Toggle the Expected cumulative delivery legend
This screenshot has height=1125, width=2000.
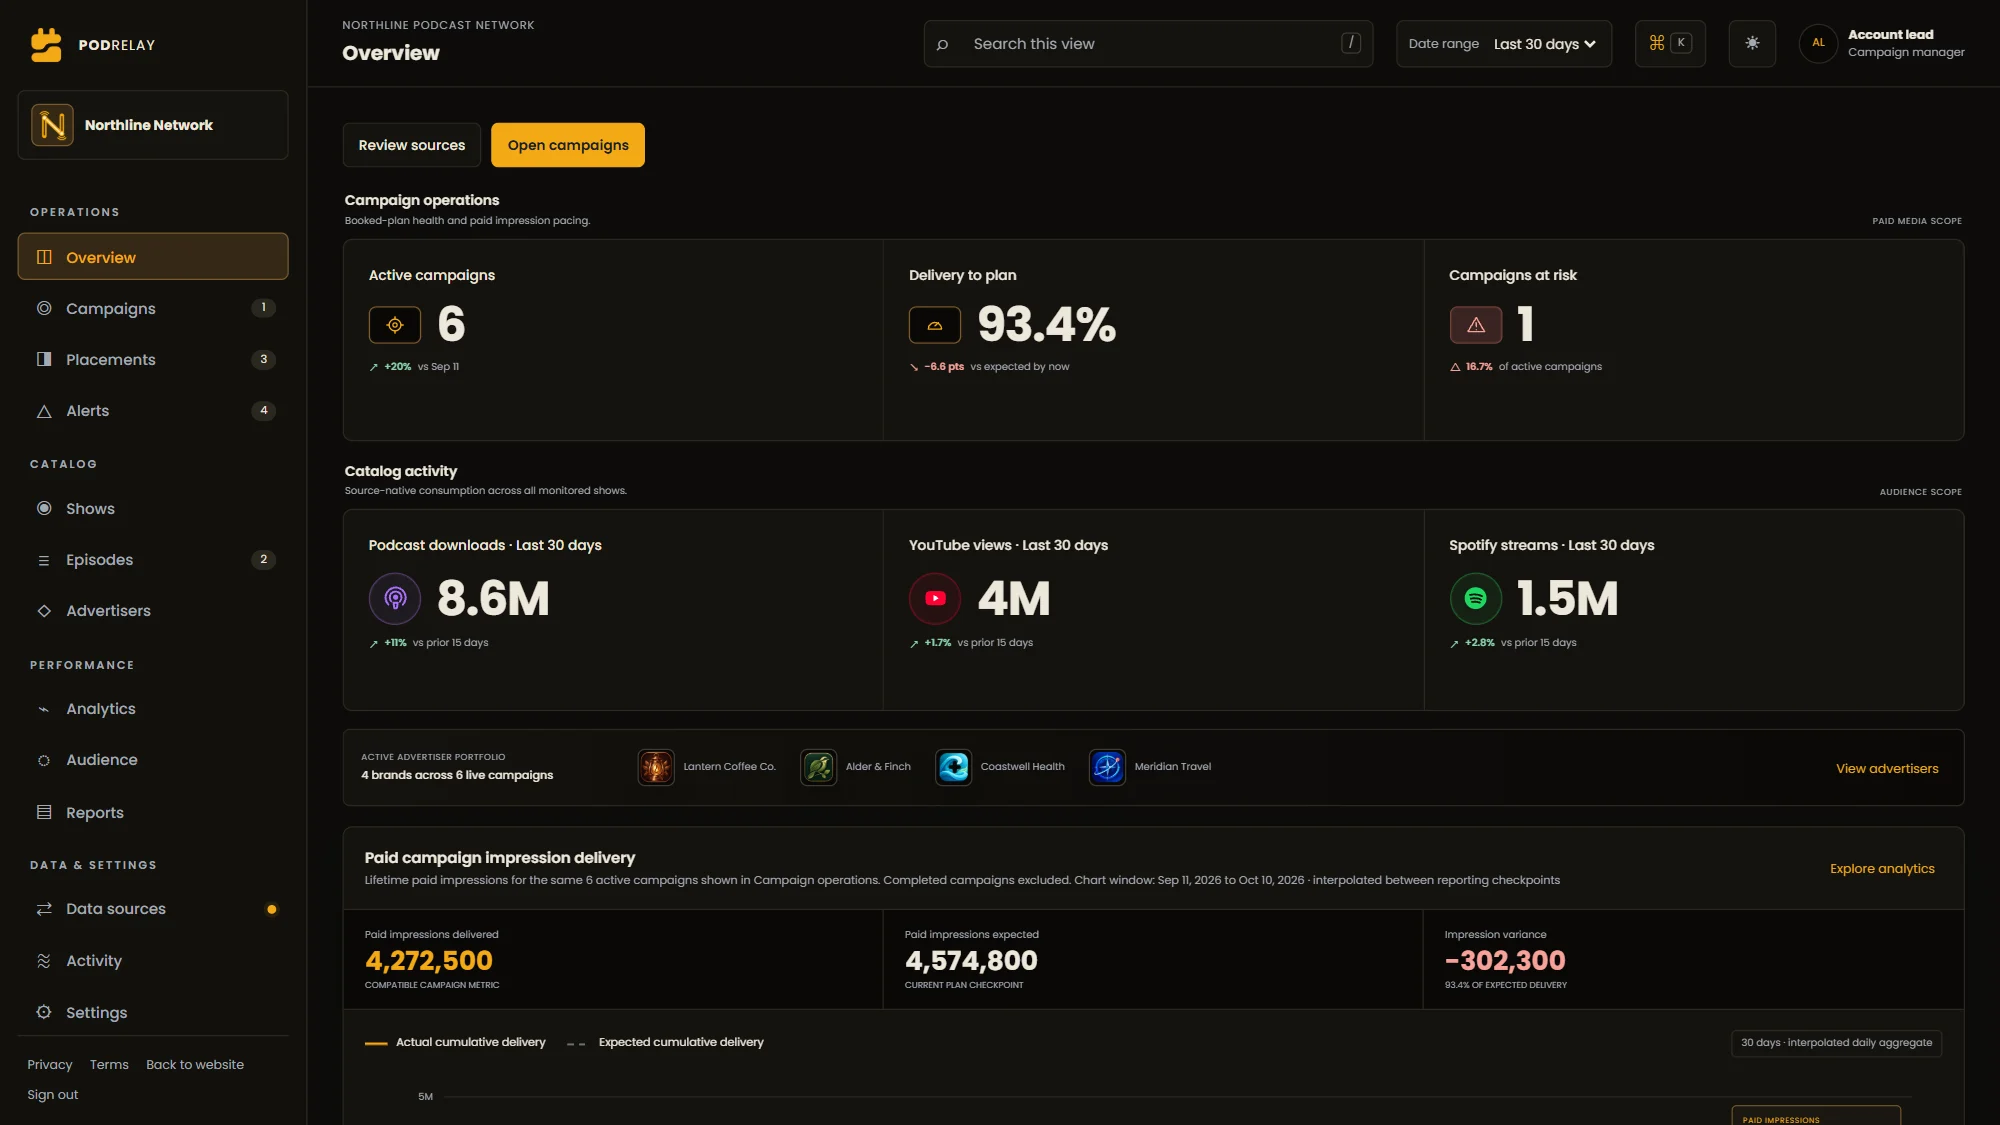tap(665, 1042)
